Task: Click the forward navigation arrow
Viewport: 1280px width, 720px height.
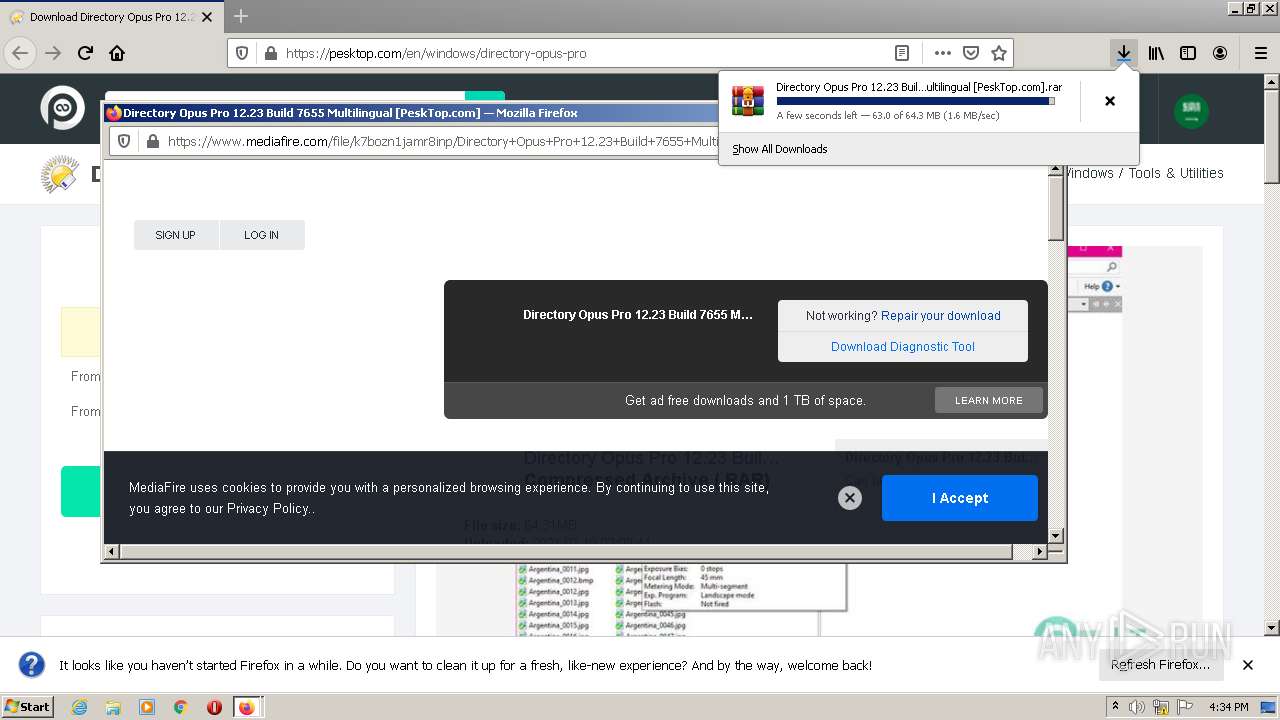Action: 53,53
